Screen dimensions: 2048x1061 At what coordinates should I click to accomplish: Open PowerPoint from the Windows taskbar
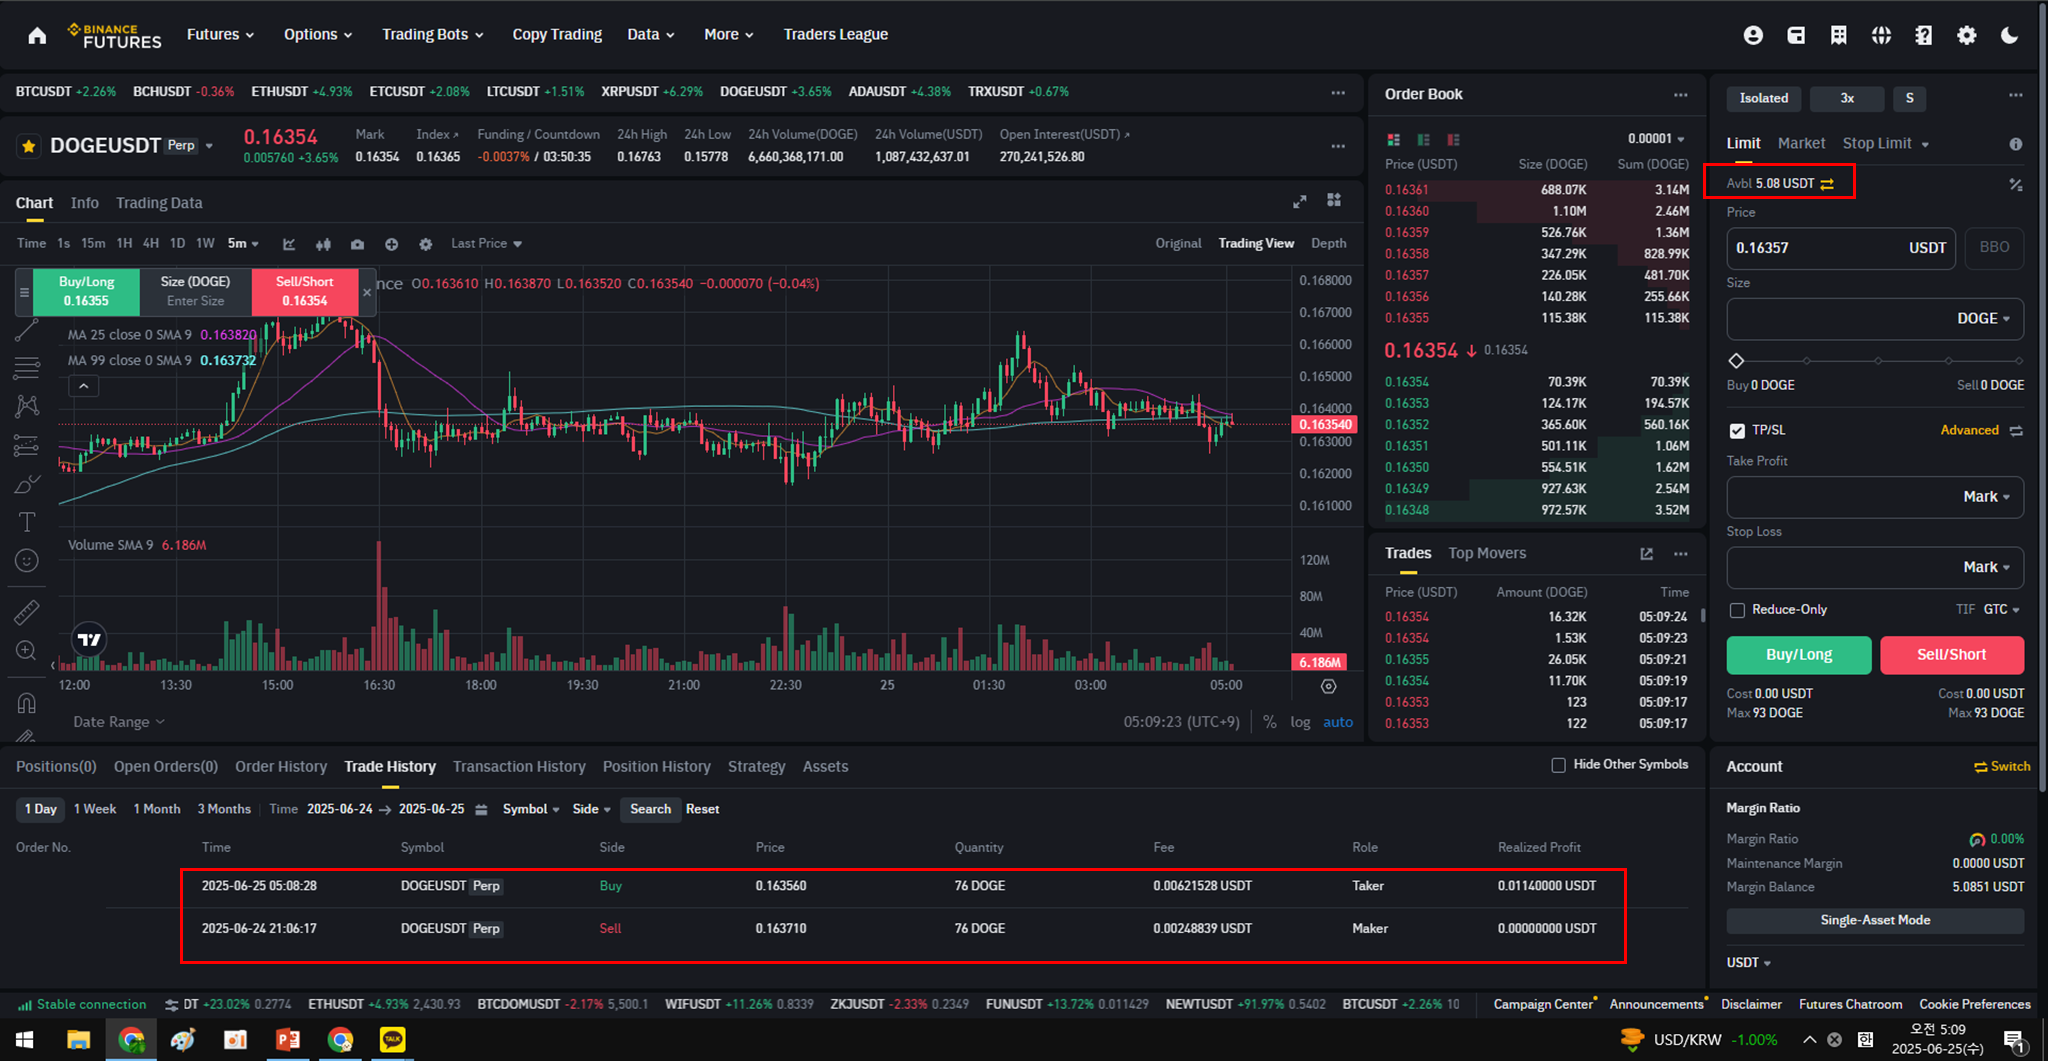point(288,1040)
